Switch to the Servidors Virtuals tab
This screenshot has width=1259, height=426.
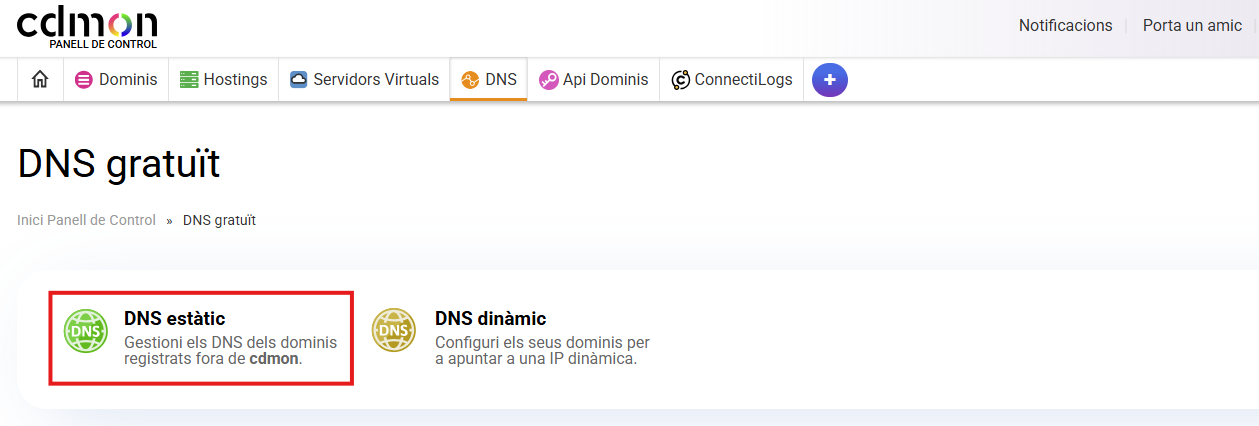coord(376,80)
